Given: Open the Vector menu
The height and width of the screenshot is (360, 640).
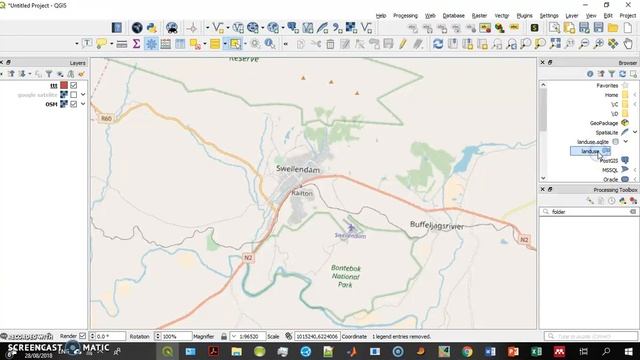Looking at the screenshot, I should click(502, 16).
